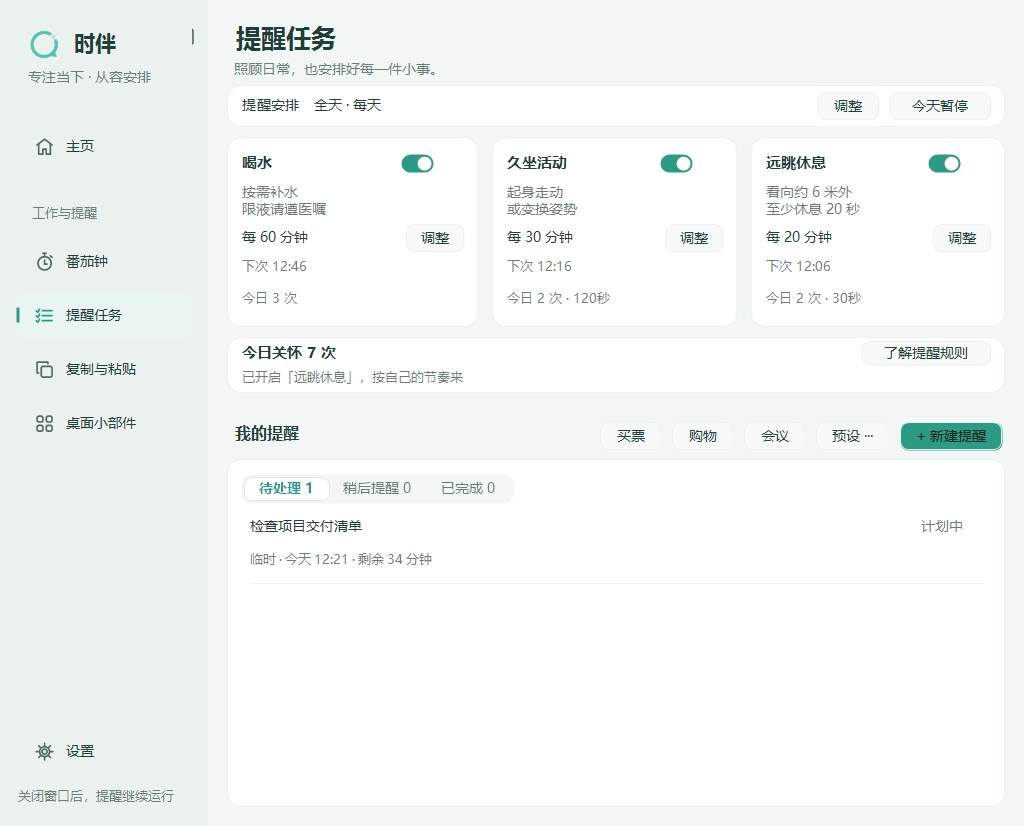Open 复制与粘贴 in the sidebar
Viewport: 1024px width, 826px height.
pos(104,370)
